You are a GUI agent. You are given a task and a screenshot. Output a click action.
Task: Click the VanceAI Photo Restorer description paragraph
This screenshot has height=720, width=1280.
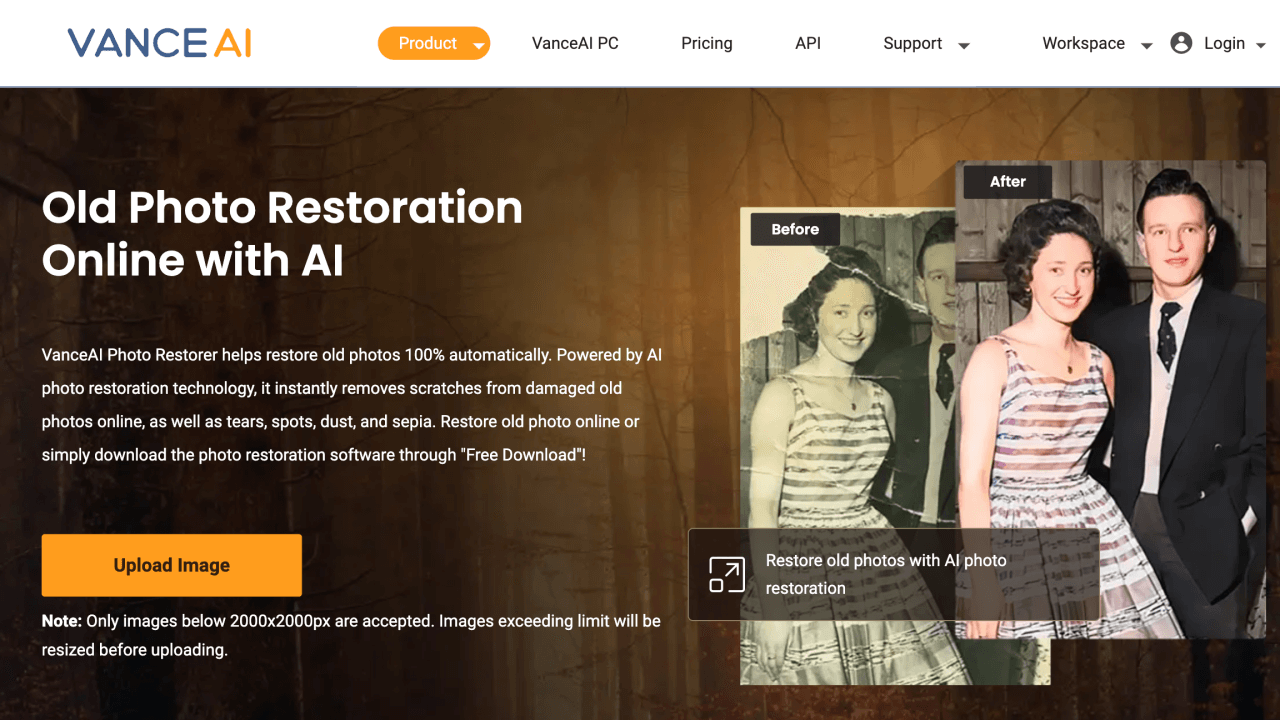coord(352,405)
